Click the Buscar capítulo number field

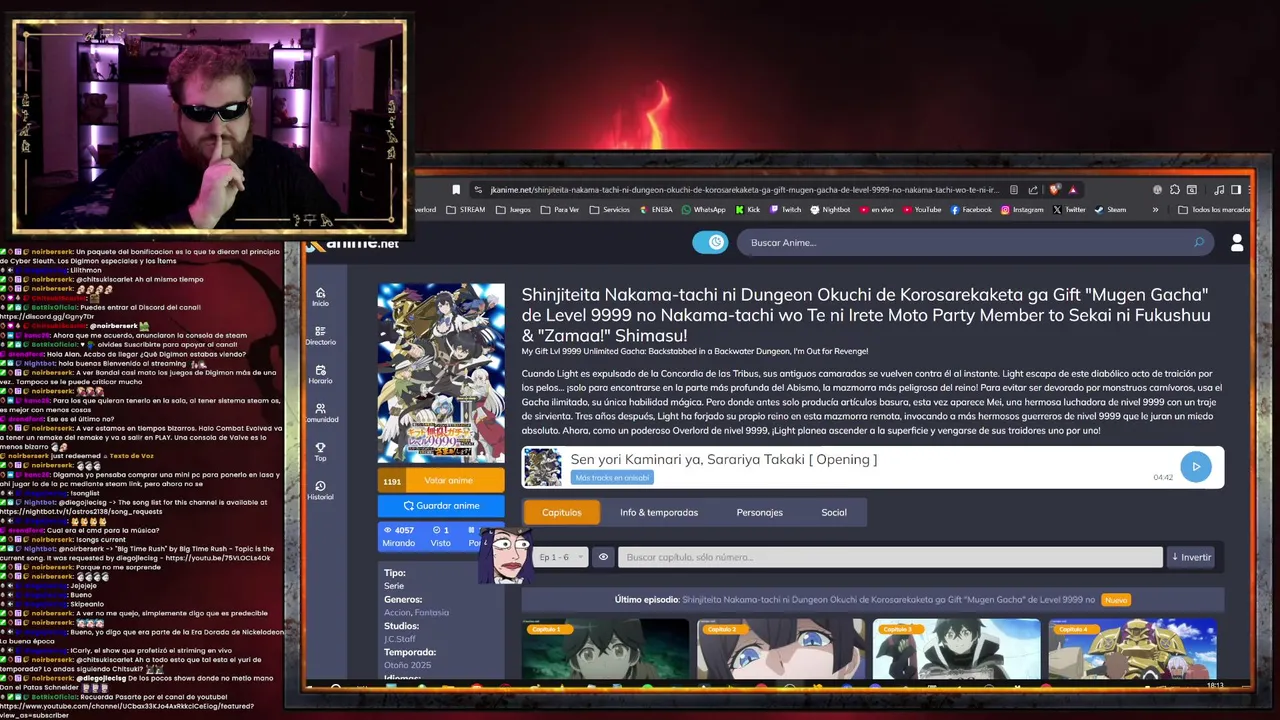(890, 557)
